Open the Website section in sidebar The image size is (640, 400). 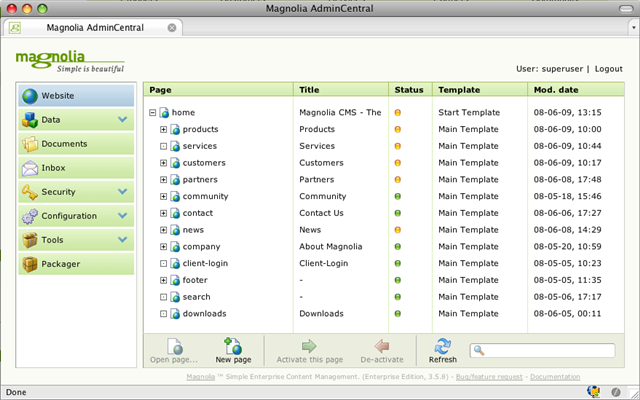(76, 96)
